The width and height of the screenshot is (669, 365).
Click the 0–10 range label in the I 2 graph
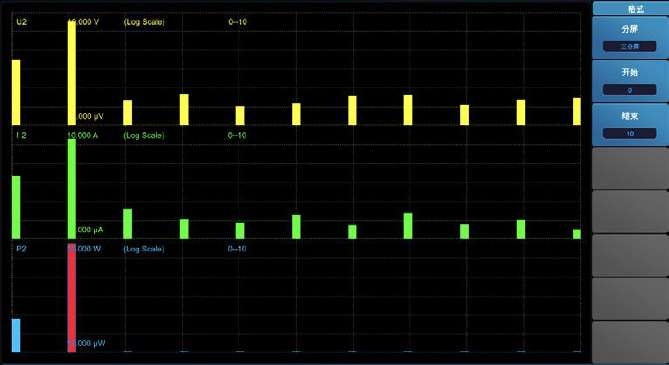(x=237, y=135)
